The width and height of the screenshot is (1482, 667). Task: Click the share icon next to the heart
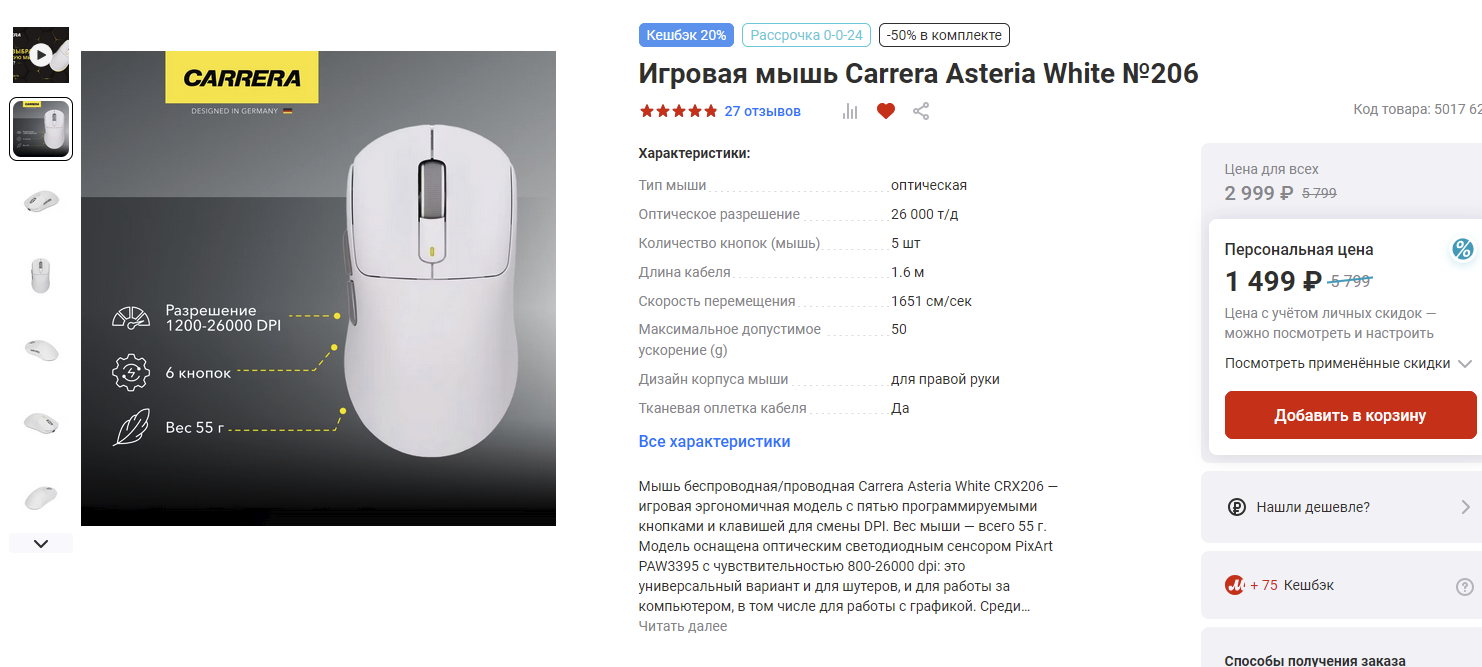pyautogui.click(x=921, y=111)
